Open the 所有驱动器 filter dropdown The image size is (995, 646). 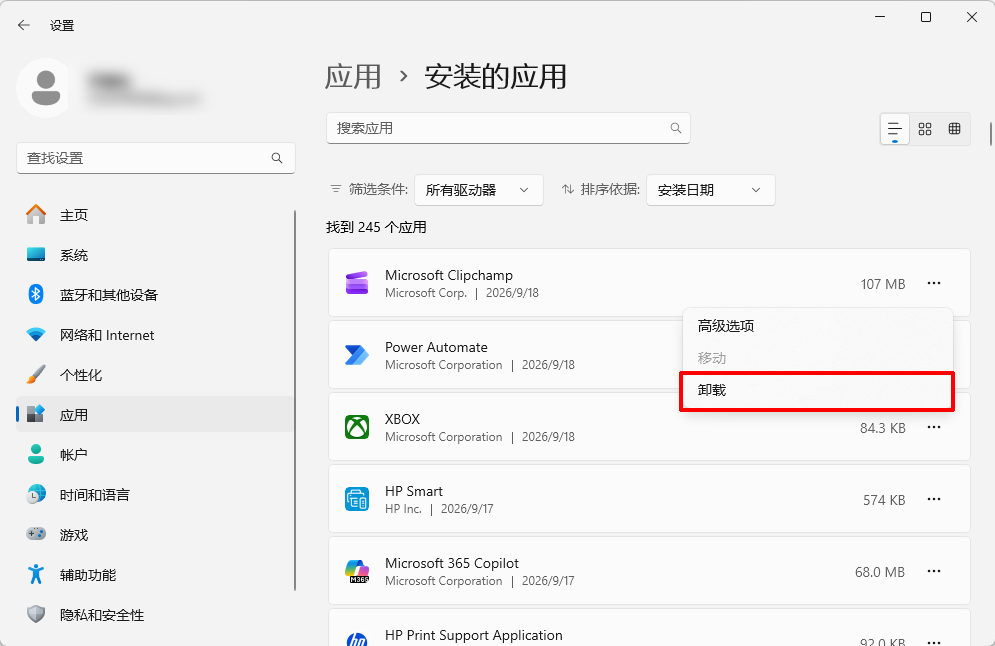(478, 190)
